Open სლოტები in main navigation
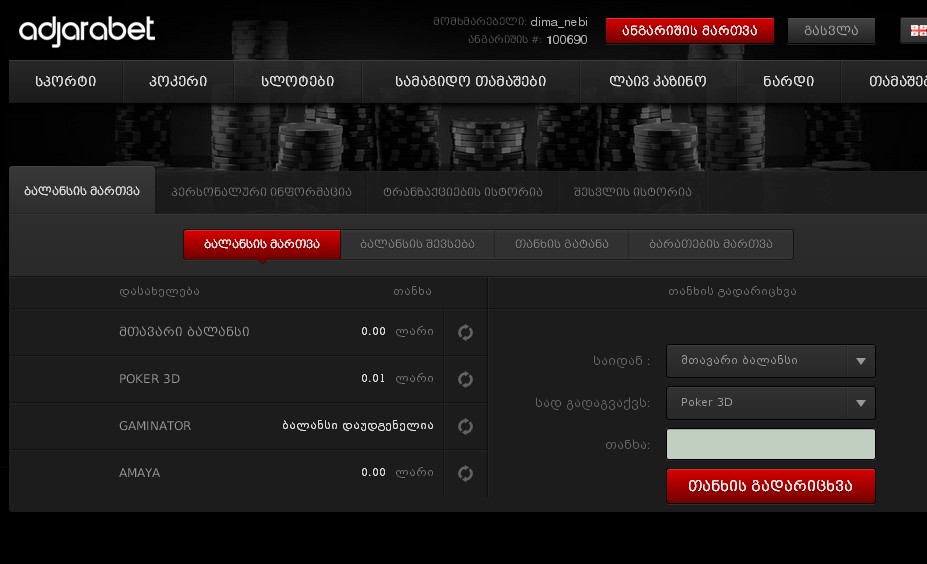This screenshot has height=564, width=927. coord(297,81)
